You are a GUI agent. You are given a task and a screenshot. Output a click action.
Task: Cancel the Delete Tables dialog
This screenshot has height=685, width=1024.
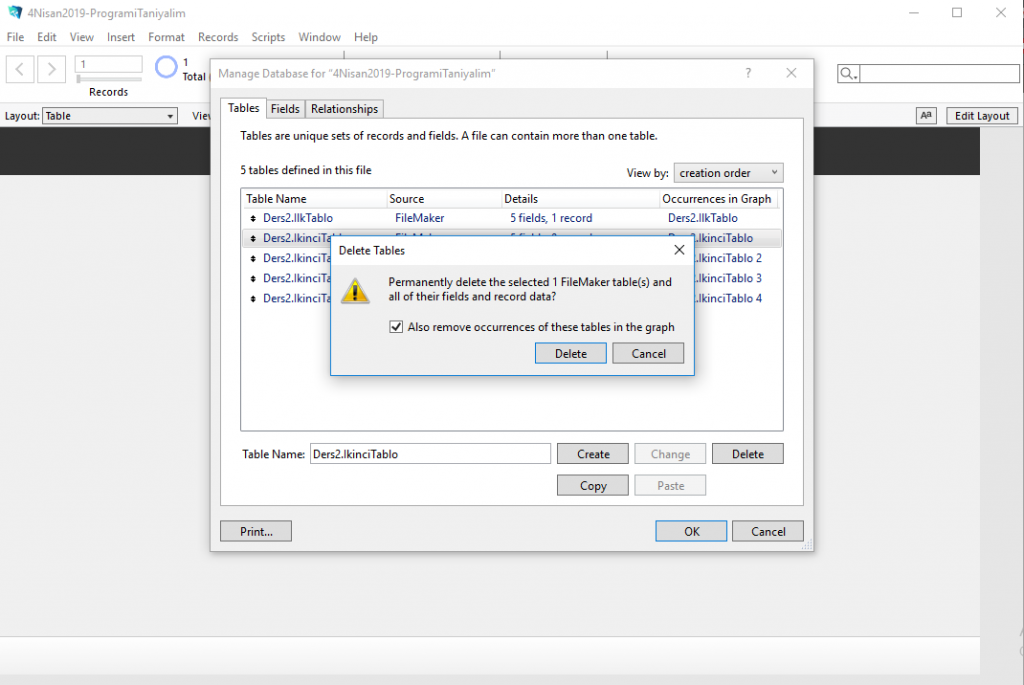(648, 353)
